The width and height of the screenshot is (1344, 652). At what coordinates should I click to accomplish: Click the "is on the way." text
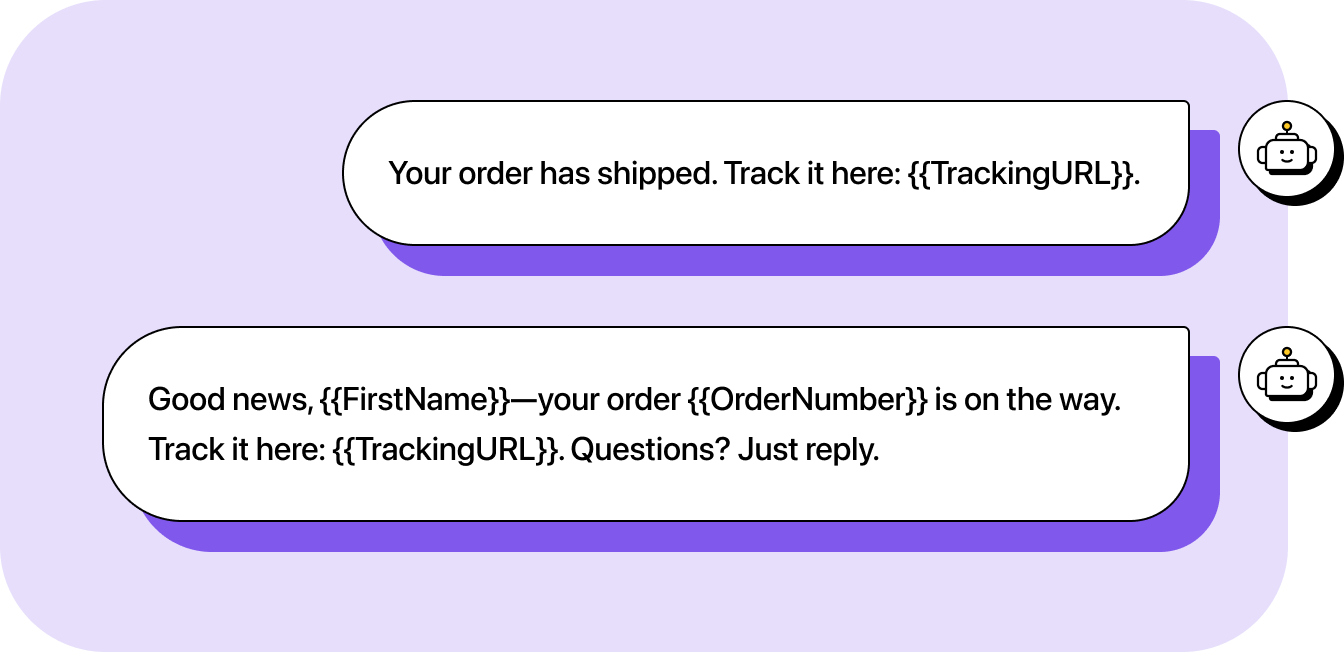[1028, 400]
